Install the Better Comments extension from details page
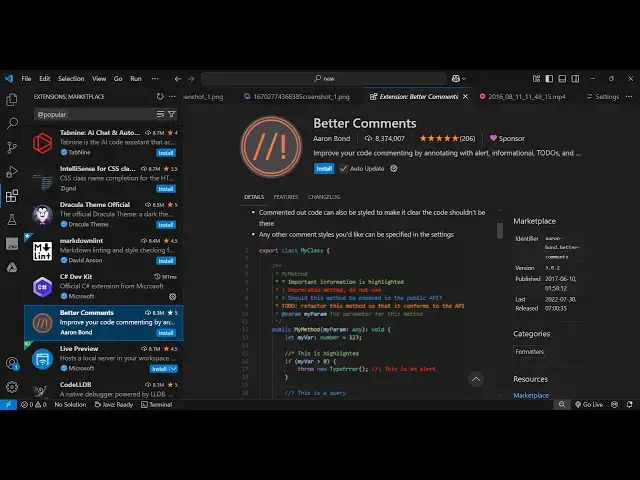This screenshot has height=480, width=640. (324, 168)
